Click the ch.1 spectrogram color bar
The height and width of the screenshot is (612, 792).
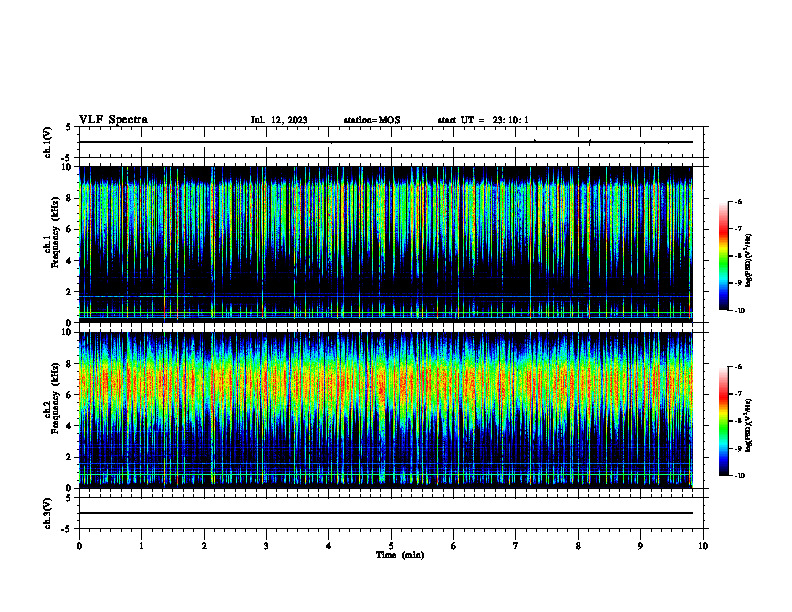click(x=723, y=256)
